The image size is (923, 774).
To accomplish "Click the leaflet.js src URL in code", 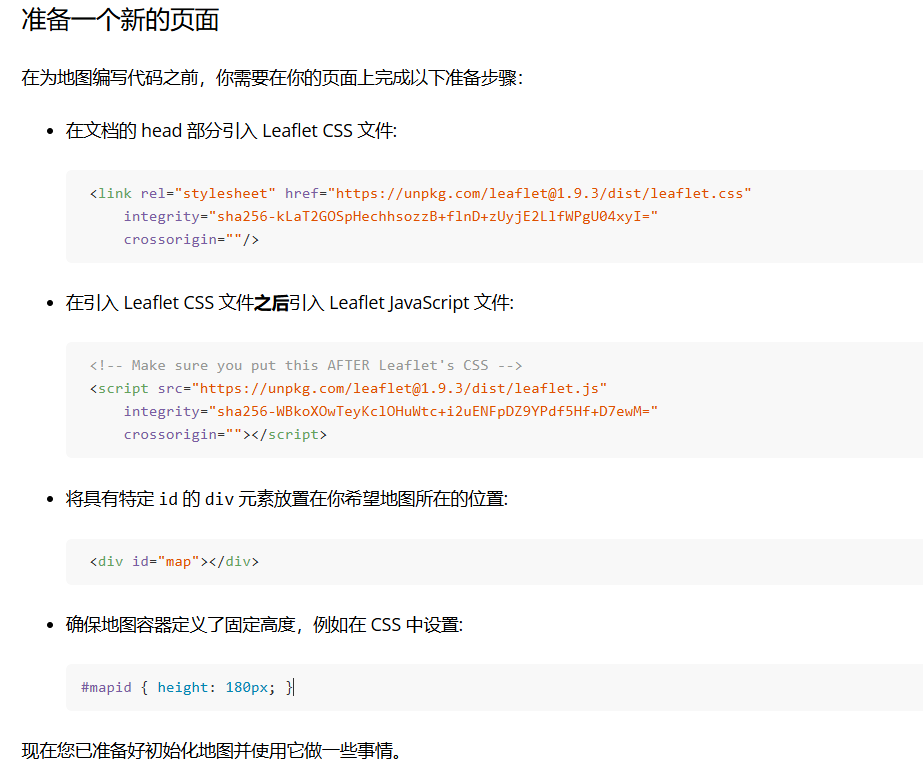I will click(400, 388).
